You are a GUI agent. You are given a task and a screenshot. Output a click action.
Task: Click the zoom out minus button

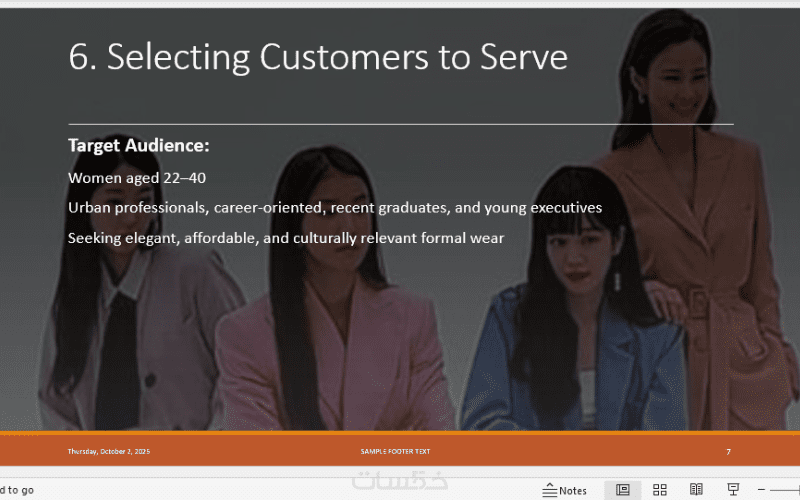pos(761,490)
